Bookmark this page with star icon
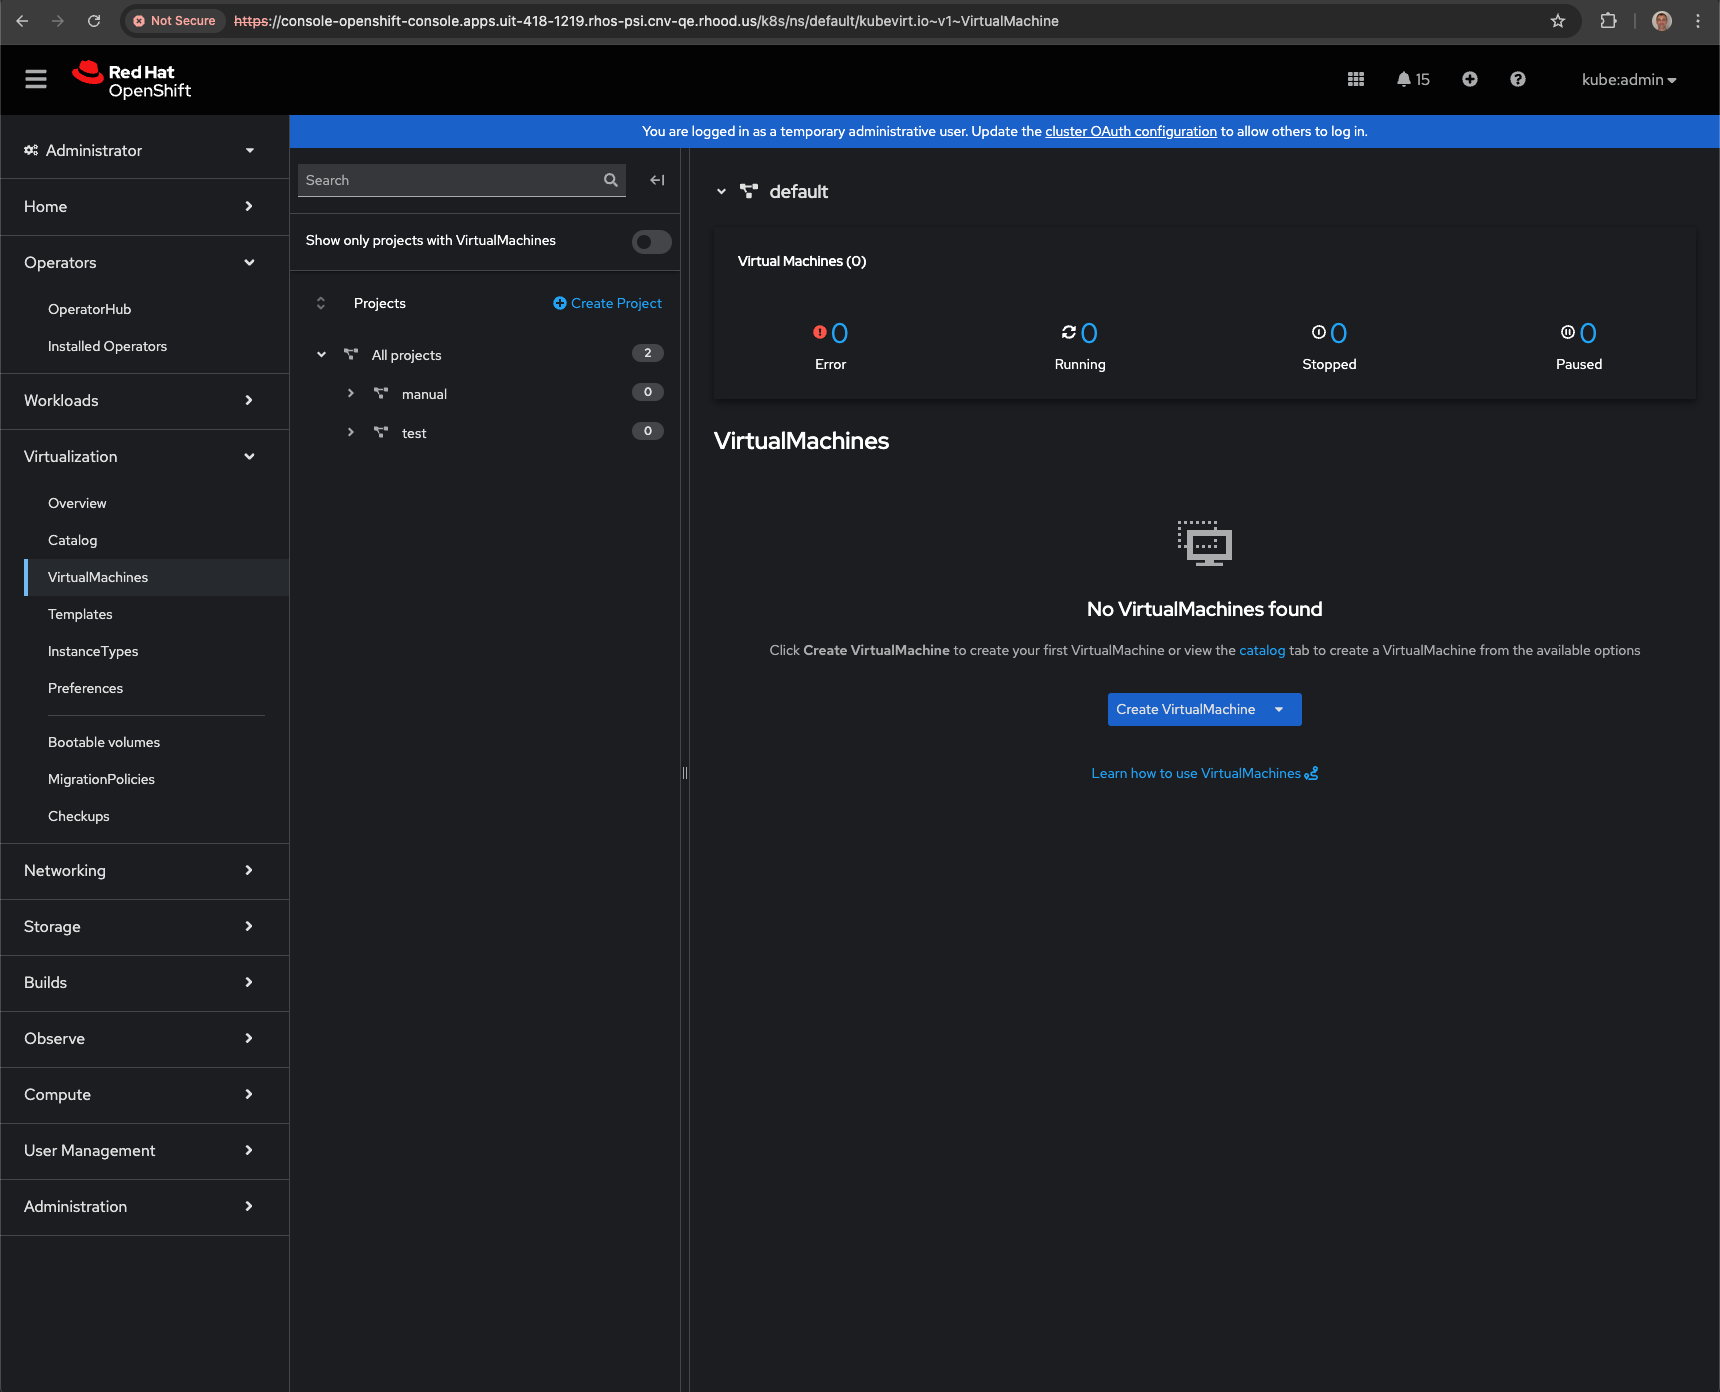The height and width of the screenshot is (1392, 1720). 1557,21
